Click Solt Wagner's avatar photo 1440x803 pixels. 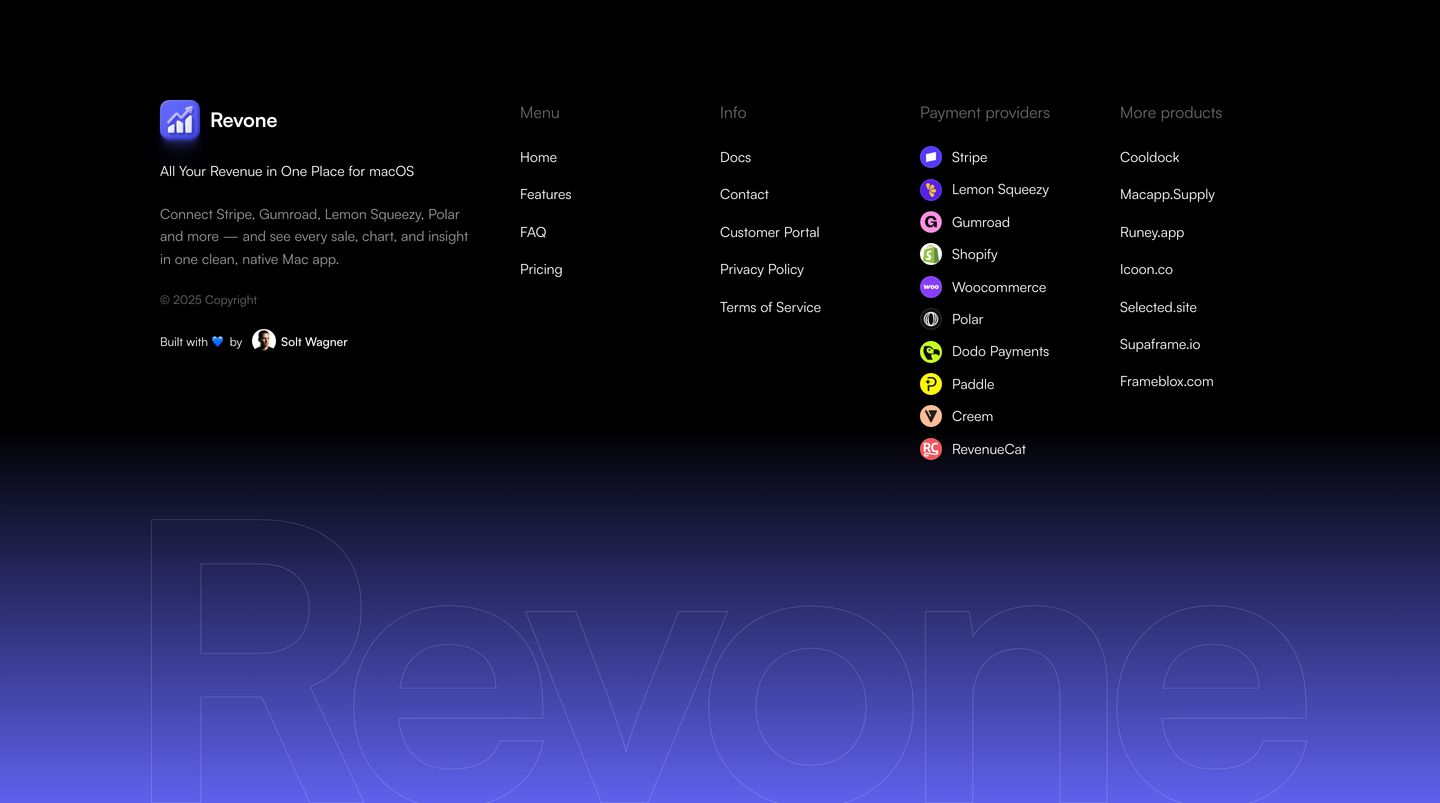264,341
